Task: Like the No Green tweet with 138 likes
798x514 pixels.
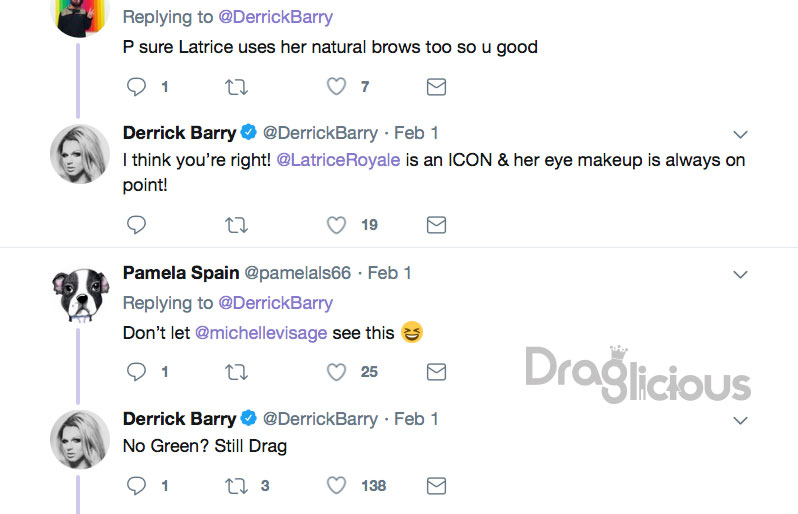Action: [336, 486]
